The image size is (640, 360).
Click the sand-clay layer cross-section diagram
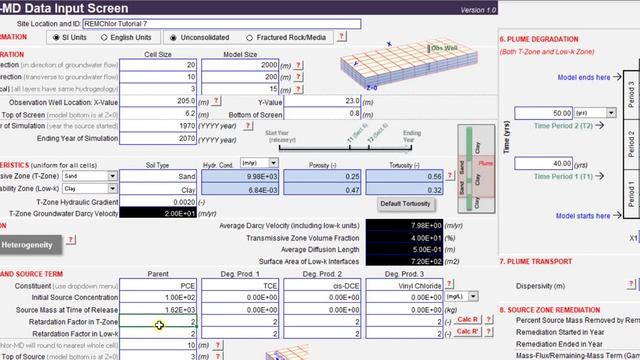(476, 169)
